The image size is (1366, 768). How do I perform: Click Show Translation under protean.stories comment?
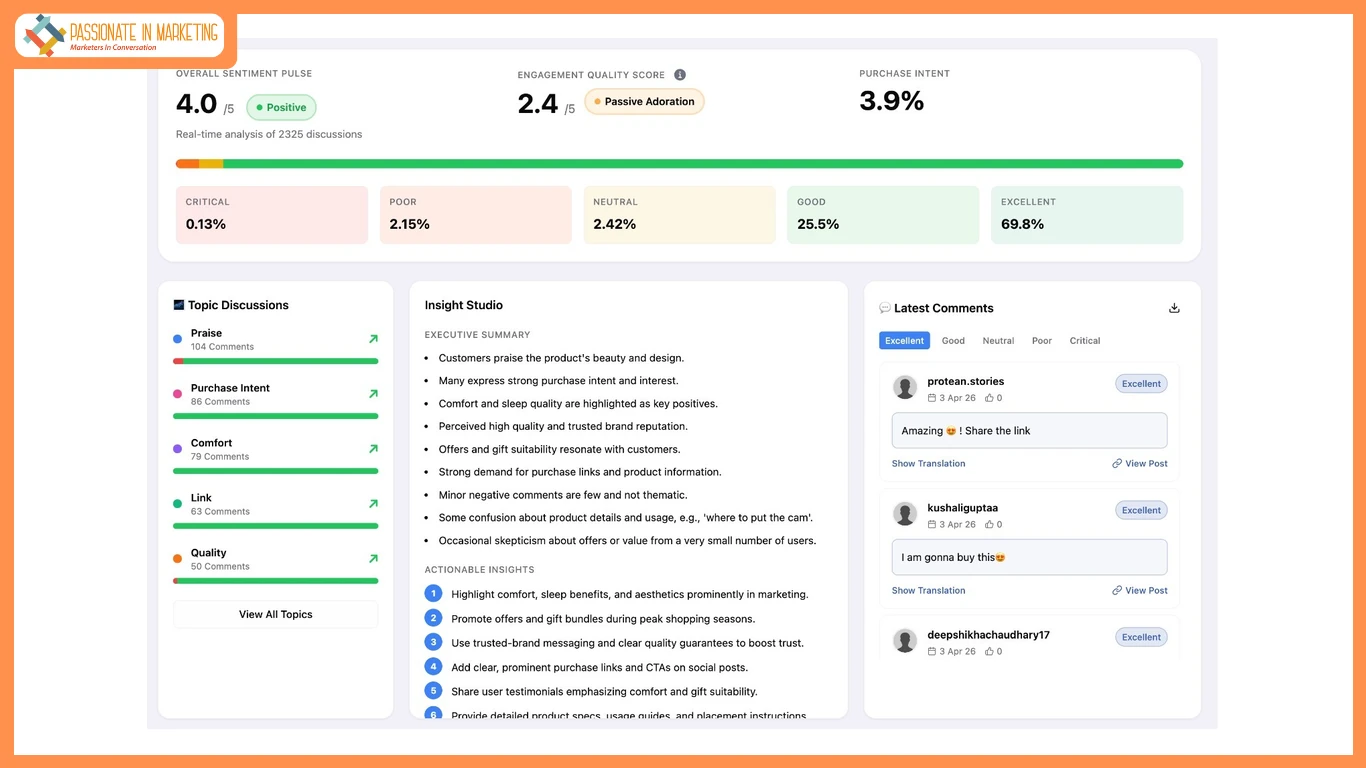tap(928, 464)
